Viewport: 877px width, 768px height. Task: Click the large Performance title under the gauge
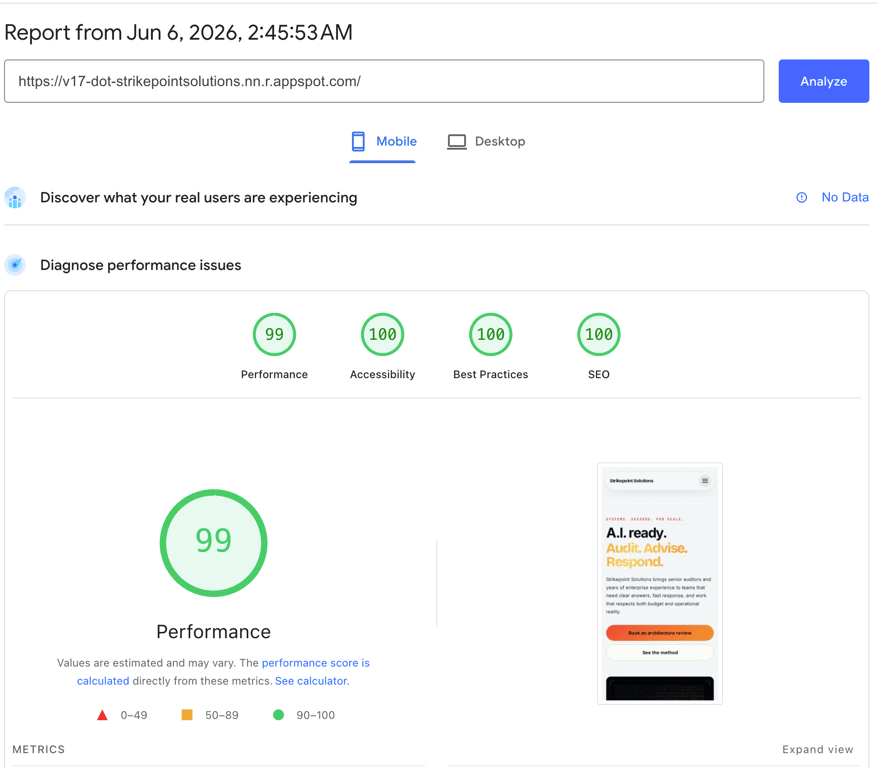click(x=214, y=632)
